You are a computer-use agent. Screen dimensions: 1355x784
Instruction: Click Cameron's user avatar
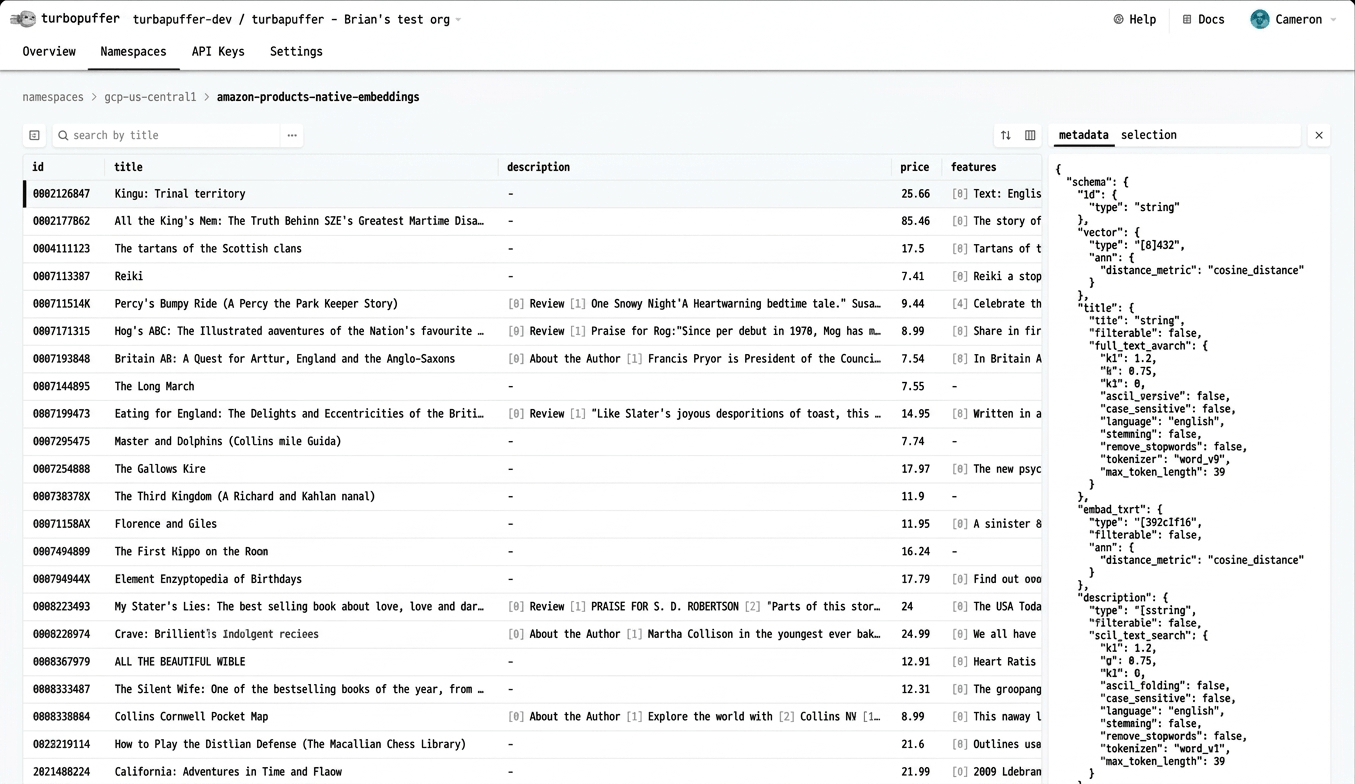point(1260,19)
